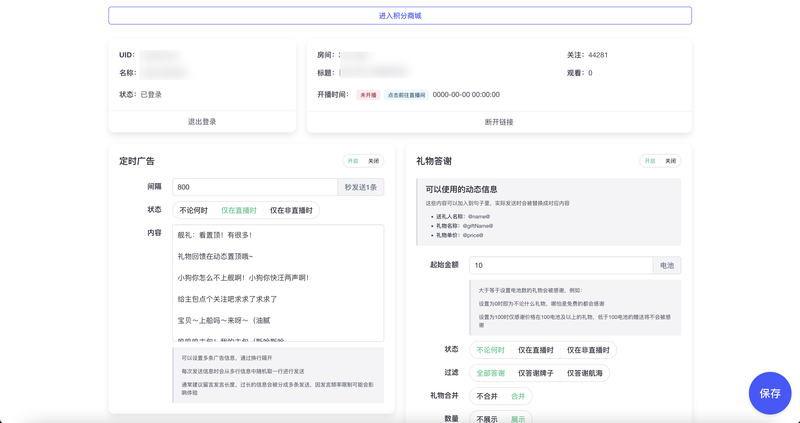
Task: Click the 可以使用的动态信息 heading
Action: [x=462, y=189]
